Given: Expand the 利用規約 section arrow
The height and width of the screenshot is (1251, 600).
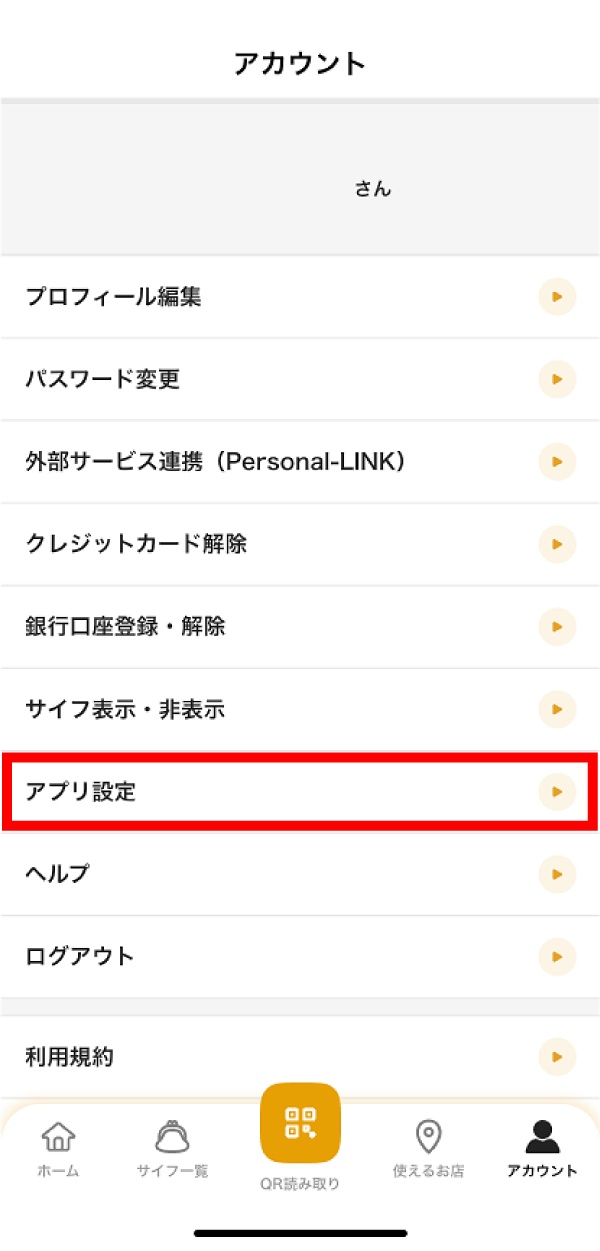Looking at the screenshot, I should pos(557,1056).
